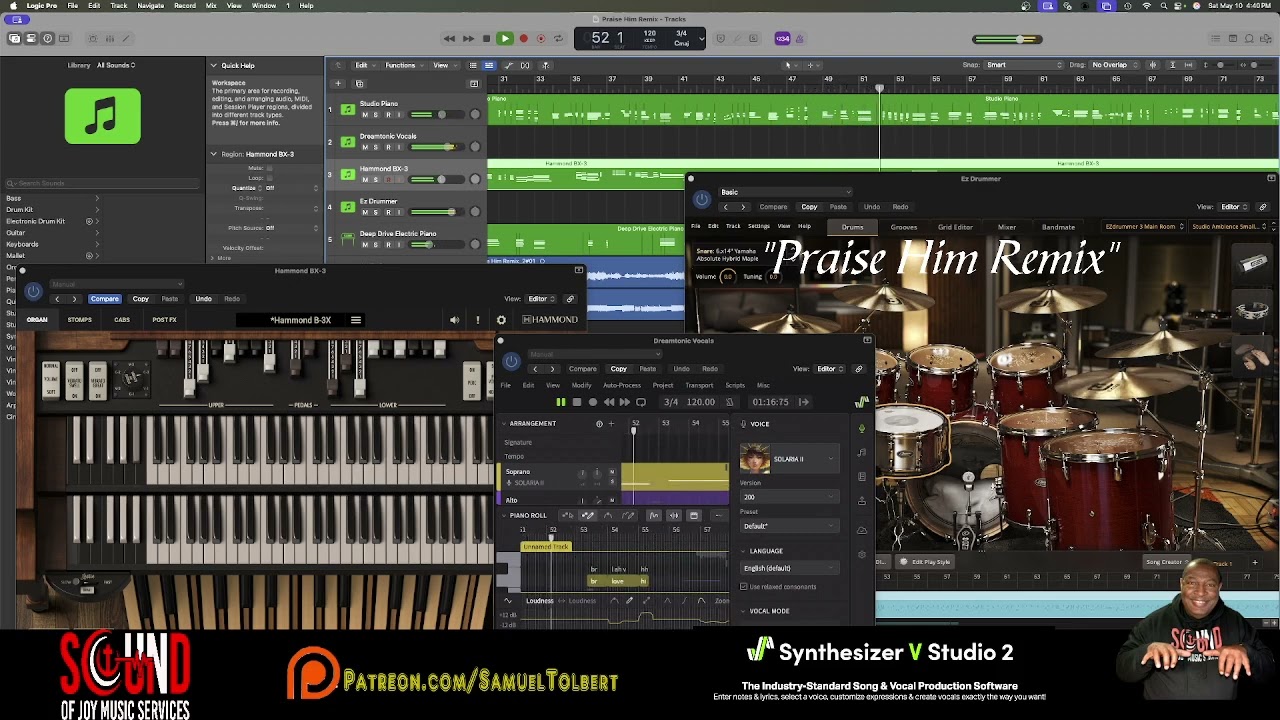Collapse the Quick Help section
Viewport: 1280px width, 720px height.
pyautogui.click(x=213, y=65)
